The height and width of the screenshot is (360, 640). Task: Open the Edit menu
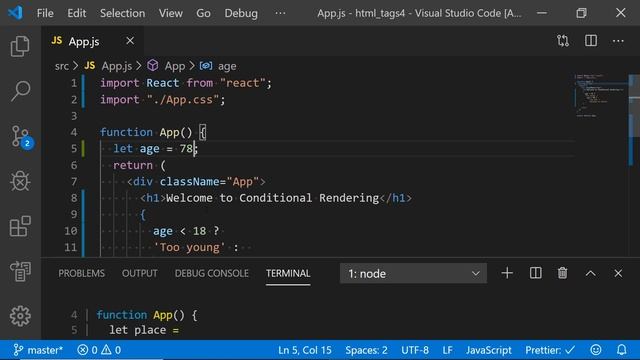[77, 13]
